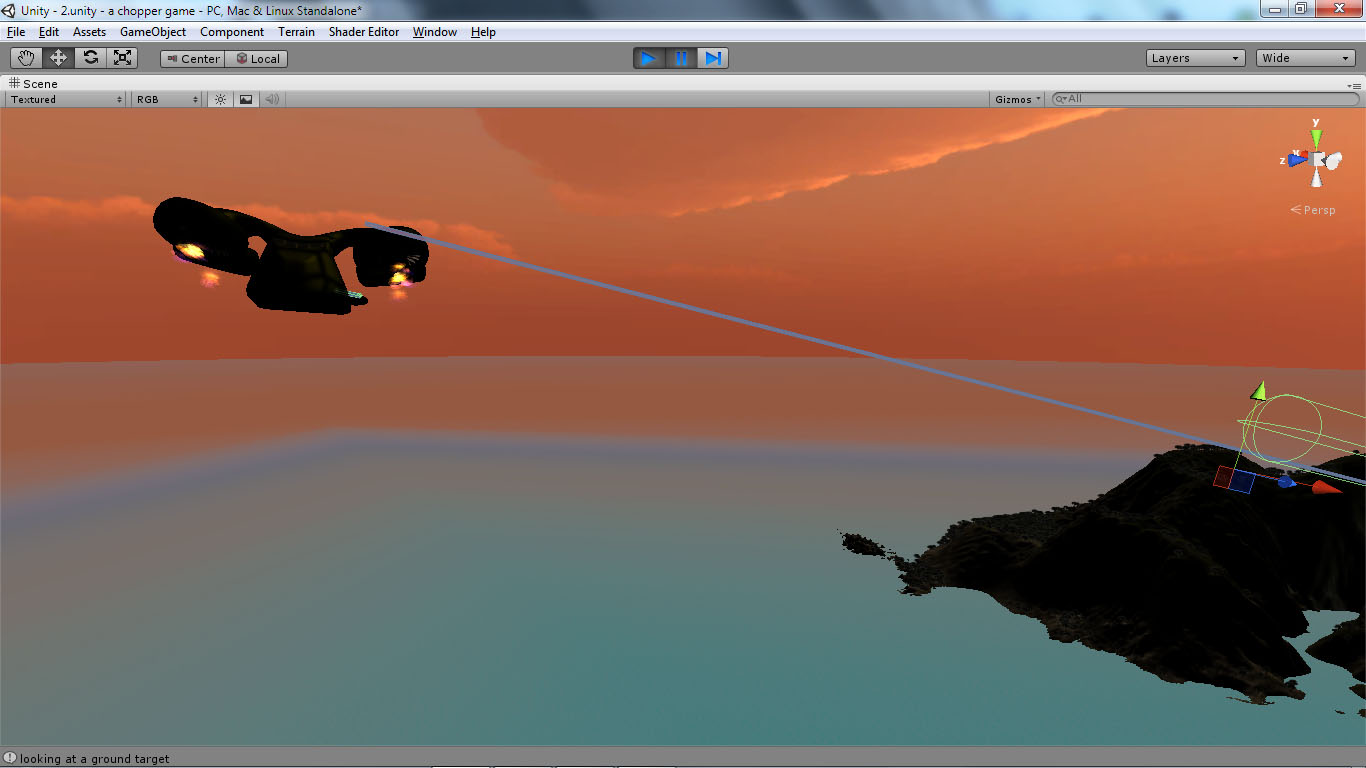Click the status bar message 'looking at a ground target'
The height and width of the screenshot is (768, 1366).
click(95, 759)
